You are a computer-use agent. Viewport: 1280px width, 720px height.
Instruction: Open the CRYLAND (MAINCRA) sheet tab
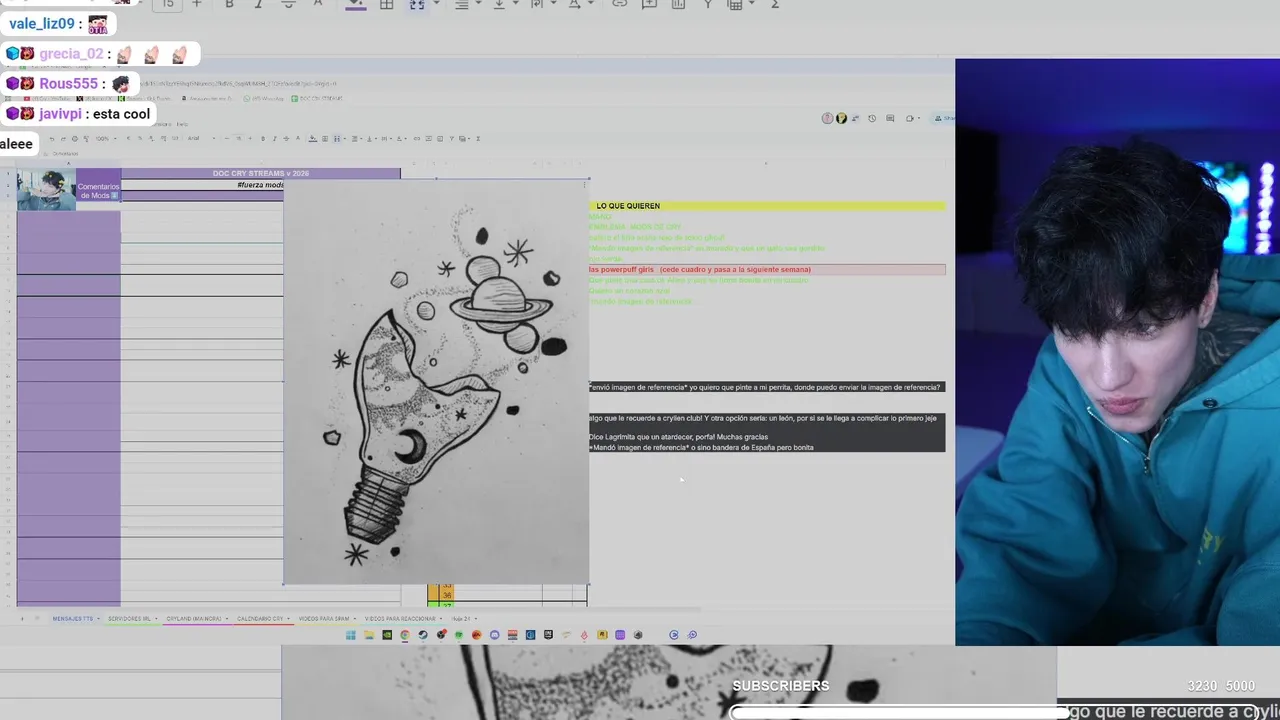pos(193,619)
